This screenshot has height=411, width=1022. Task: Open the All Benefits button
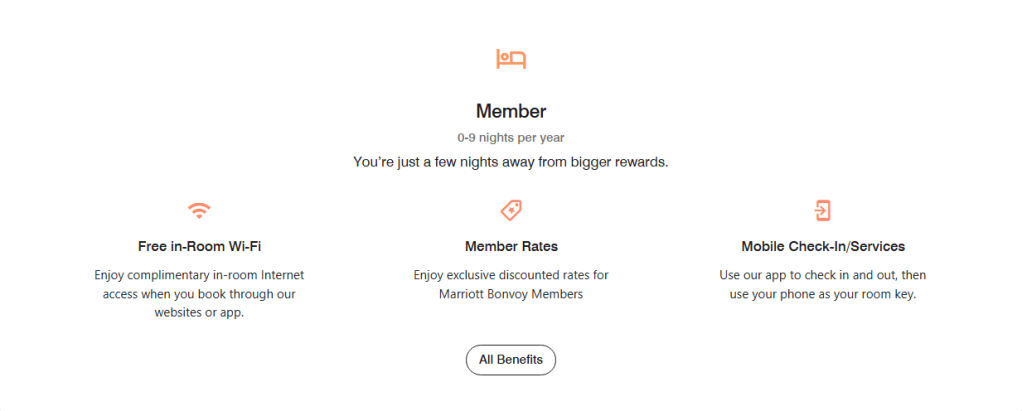(510, 359)
